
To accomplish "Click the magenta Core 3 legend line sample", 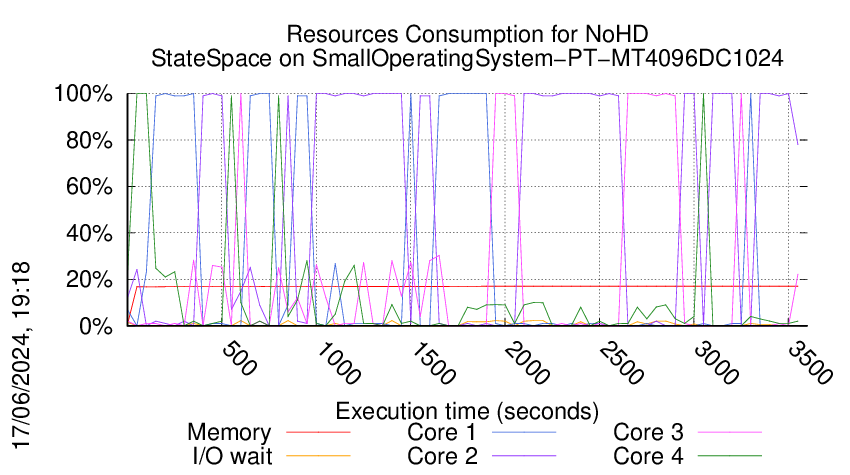I will [730, 433].
